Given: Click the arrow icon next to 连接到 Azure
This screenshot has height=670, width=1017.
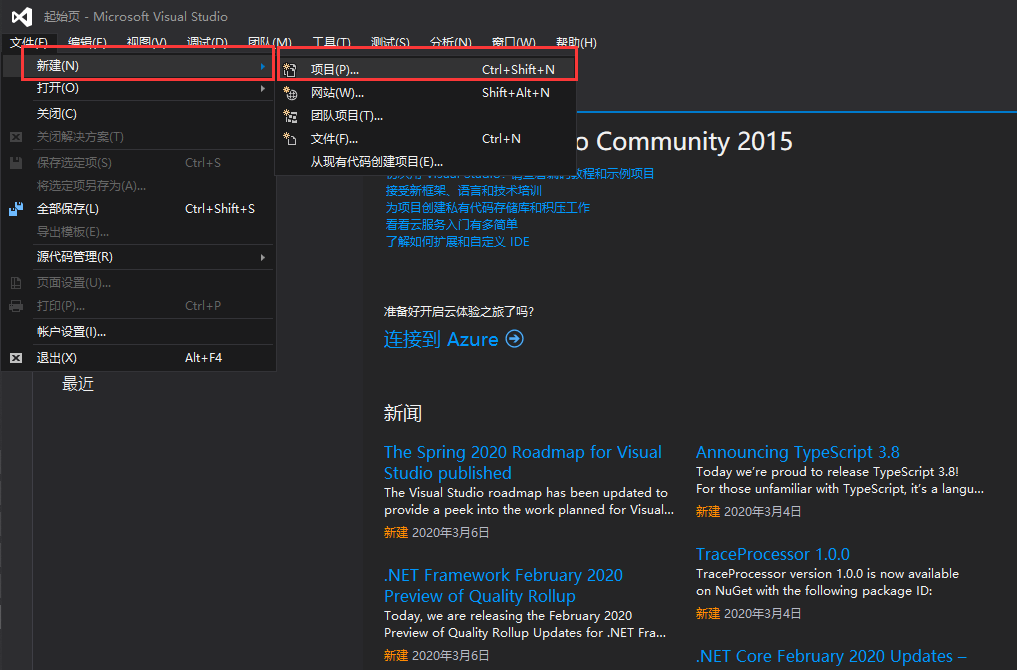Looking at the screenshot, I should [514, 339].
